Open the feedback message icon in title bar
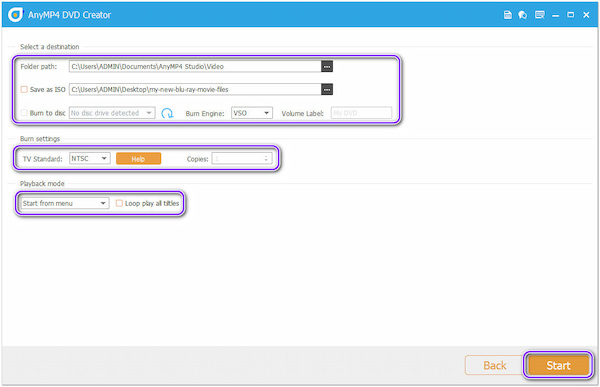 540,15
